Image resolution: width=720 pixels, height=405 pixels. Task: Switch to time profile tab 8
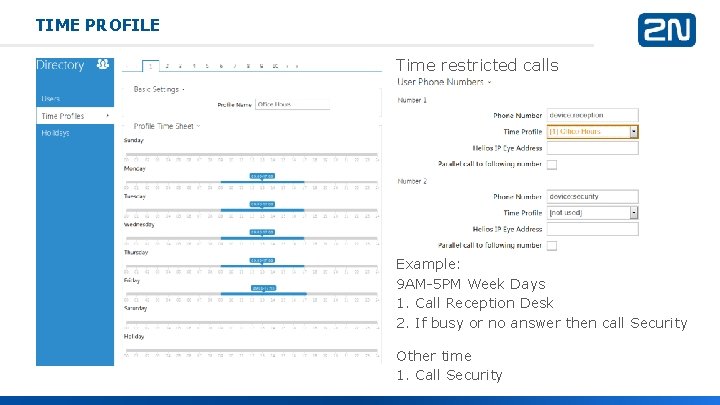248,66
